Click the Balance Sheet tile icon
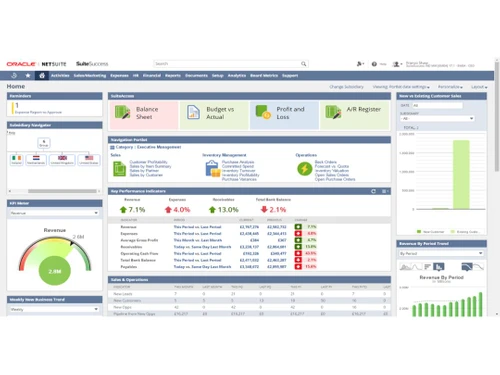The image size is (500, 375). click(x=122, y=112)
